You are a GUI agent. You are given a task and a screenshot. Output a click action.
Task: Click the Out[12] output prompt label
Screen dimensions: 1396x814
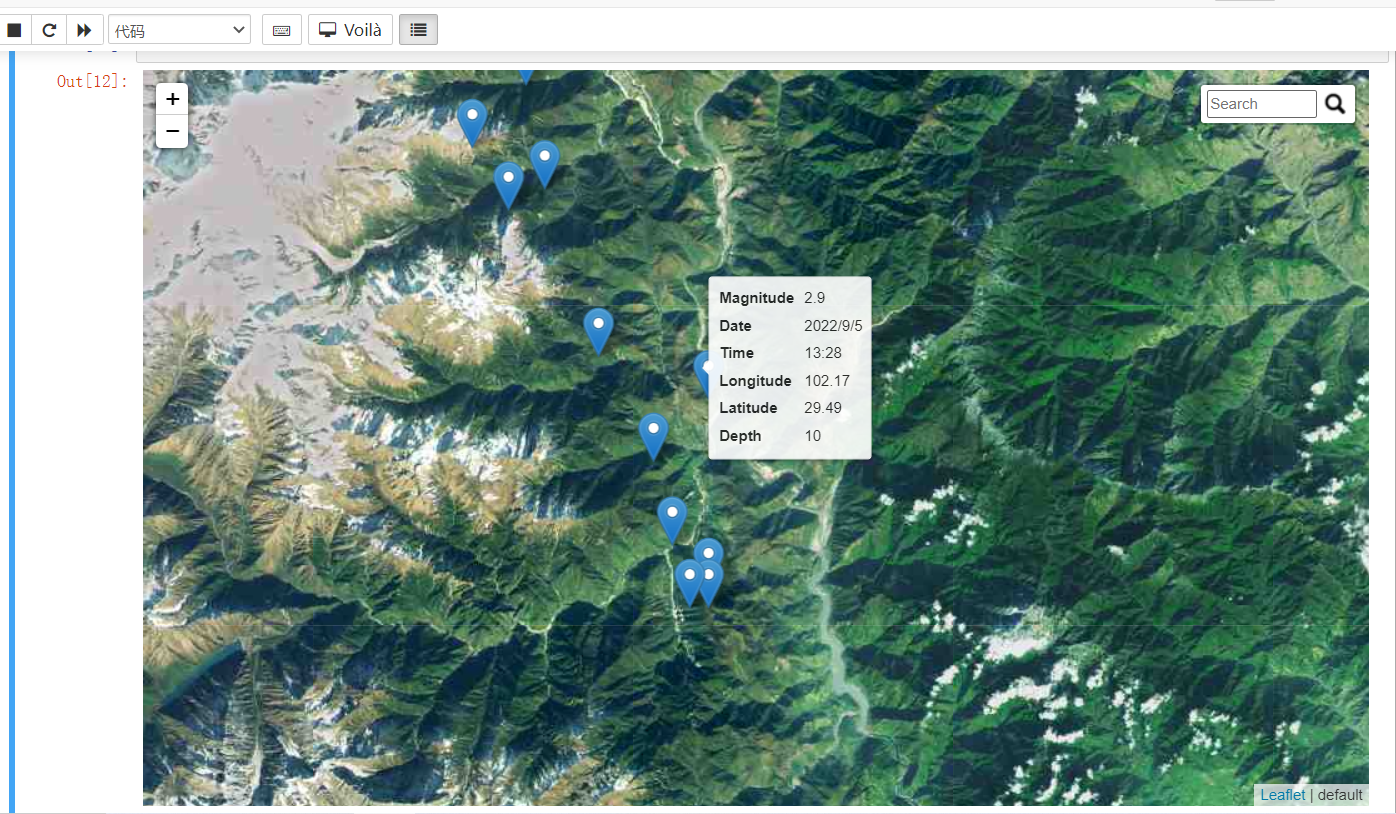click(92, 82)
